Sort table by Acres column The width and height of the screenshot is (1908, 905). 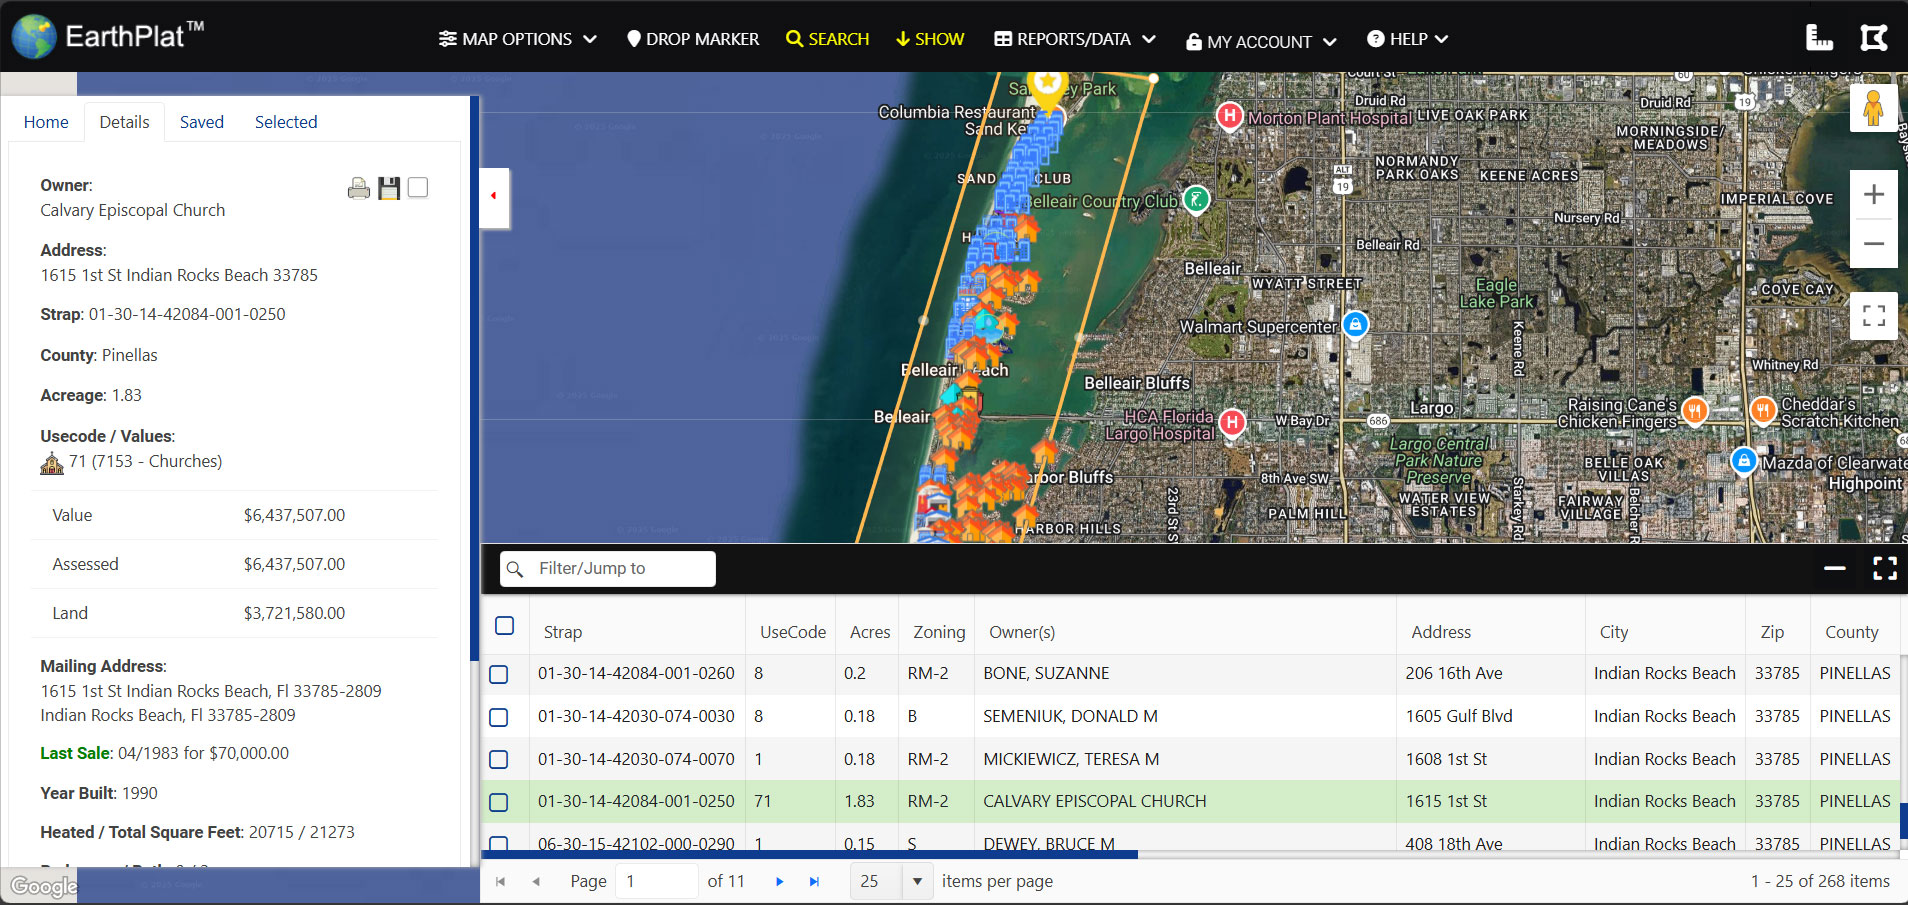[x=870, y=632]
